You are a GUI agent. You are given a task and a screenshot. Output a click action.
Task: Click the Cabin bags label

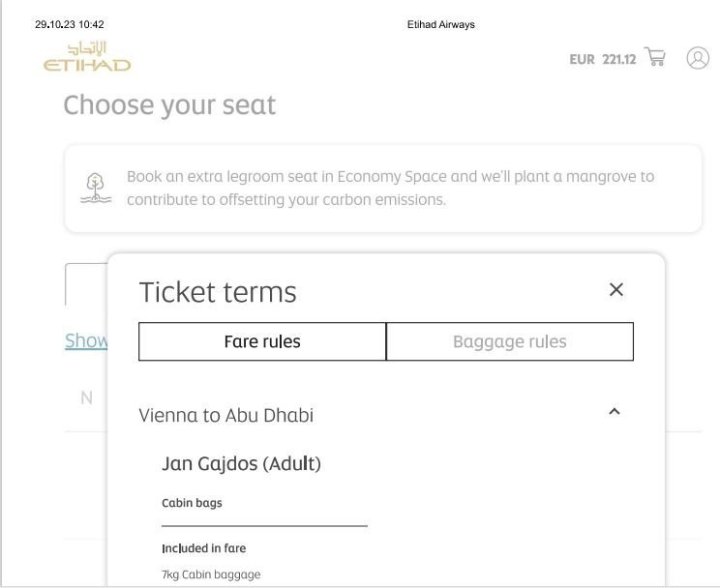tap(192, 503)
